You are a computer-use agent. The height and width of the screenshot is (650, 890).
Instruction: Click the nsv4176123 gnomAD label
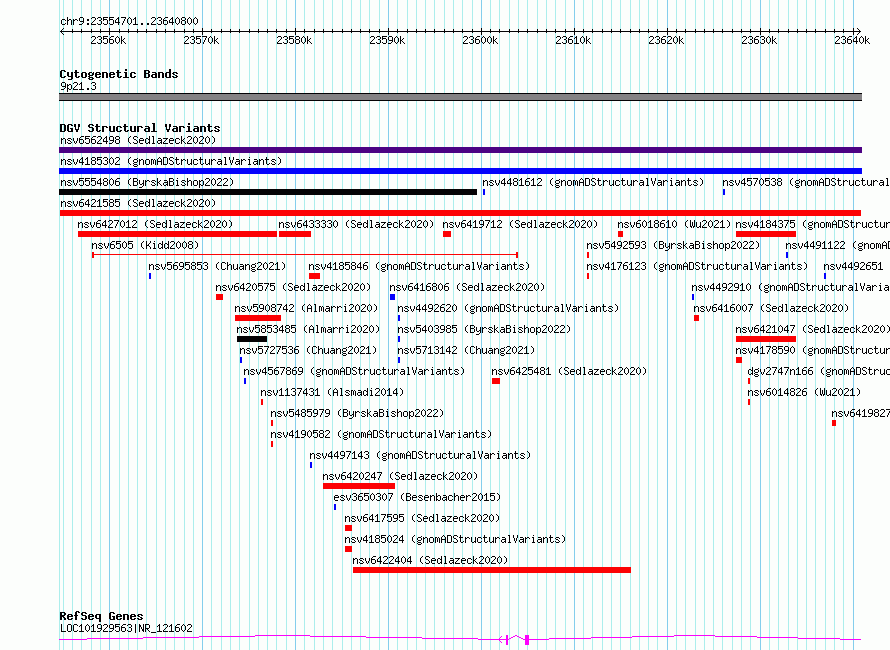pos(697,266)
